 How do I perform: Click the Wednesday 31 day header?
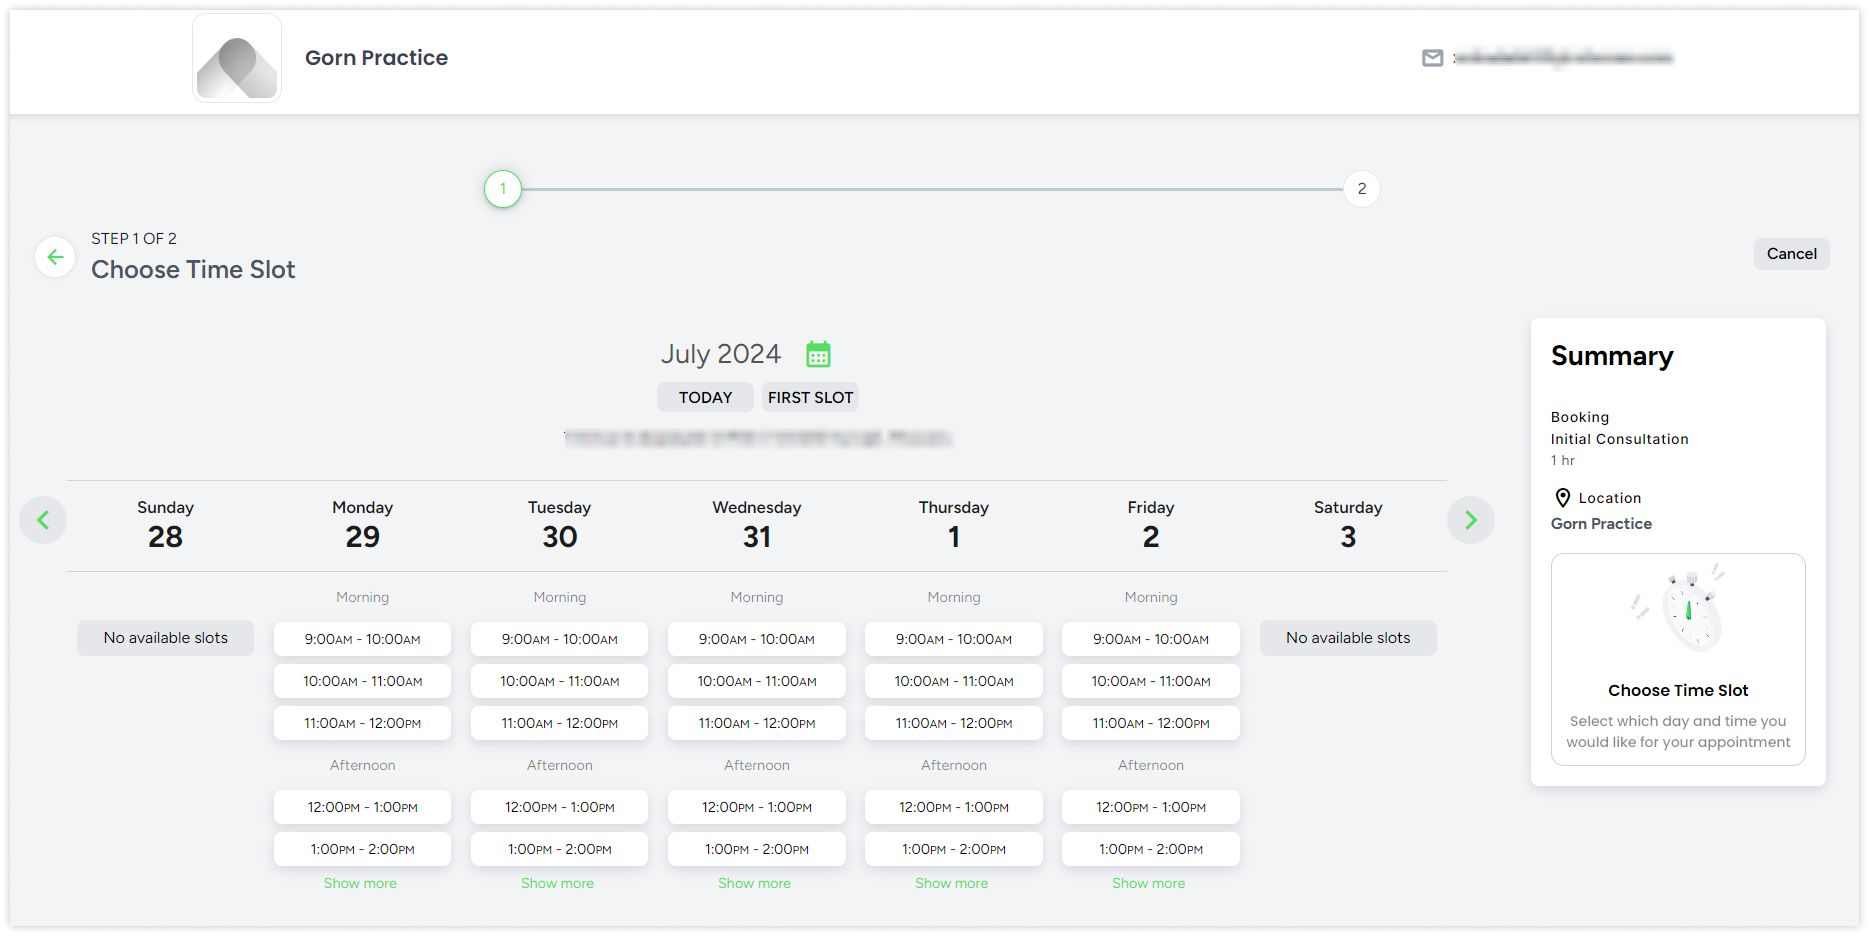[x=757, y=524]
